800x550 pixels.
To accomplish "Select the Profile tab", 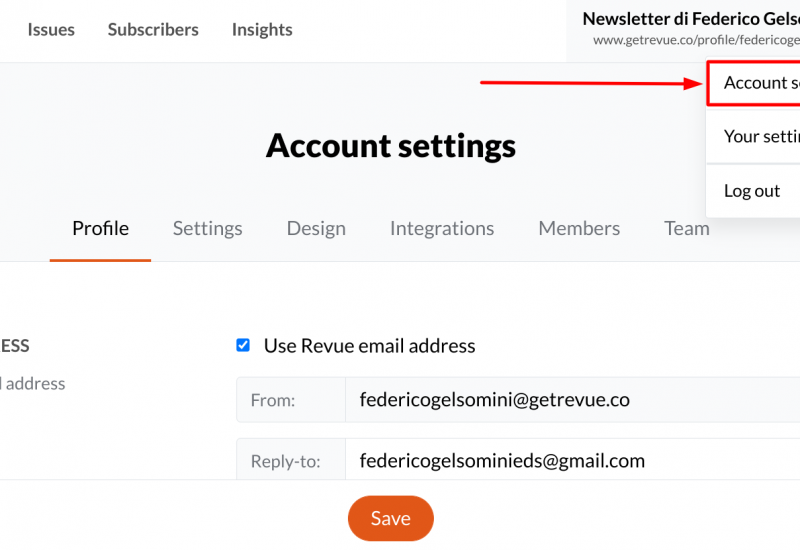I will 101,229.
